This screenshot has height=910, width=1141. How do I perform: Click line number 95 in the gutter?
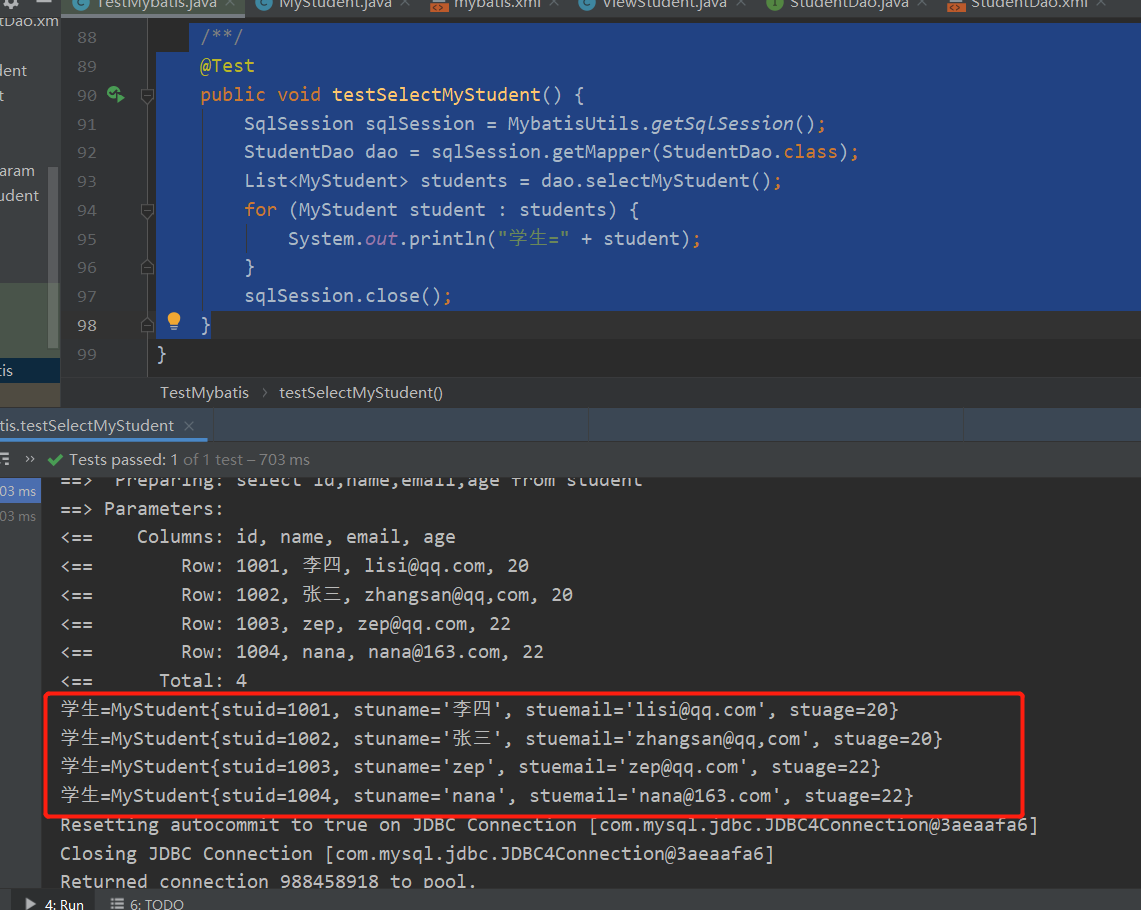pyautogui.click(x=87, y=239)
